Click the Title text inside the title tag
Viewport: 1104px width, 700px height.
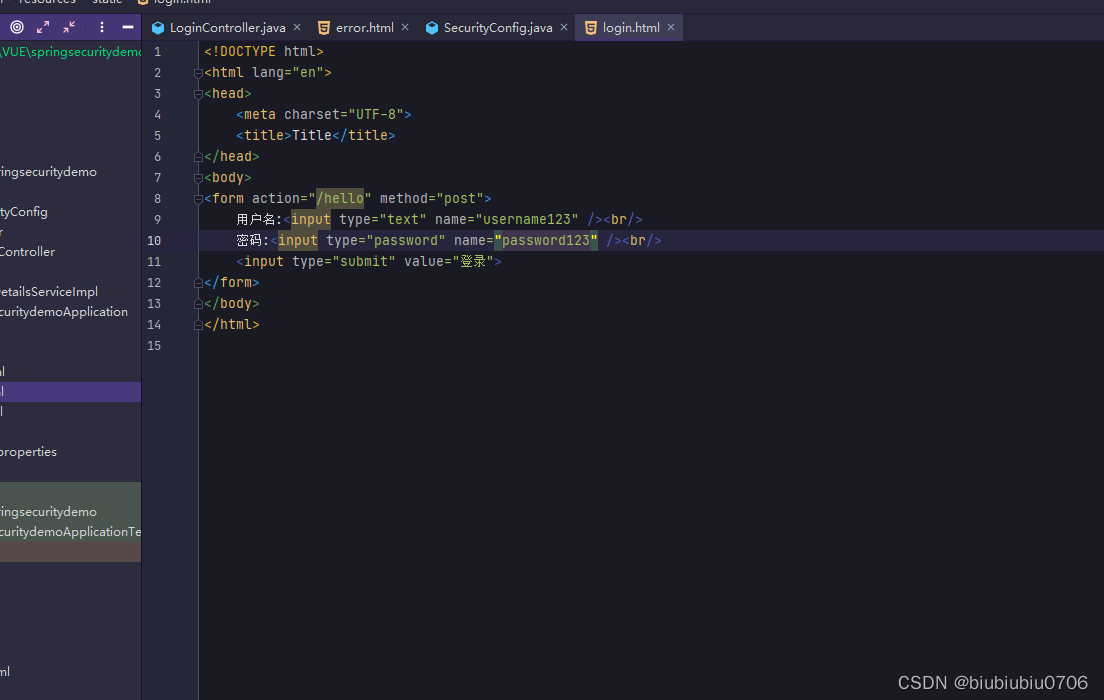pos(312,135)
